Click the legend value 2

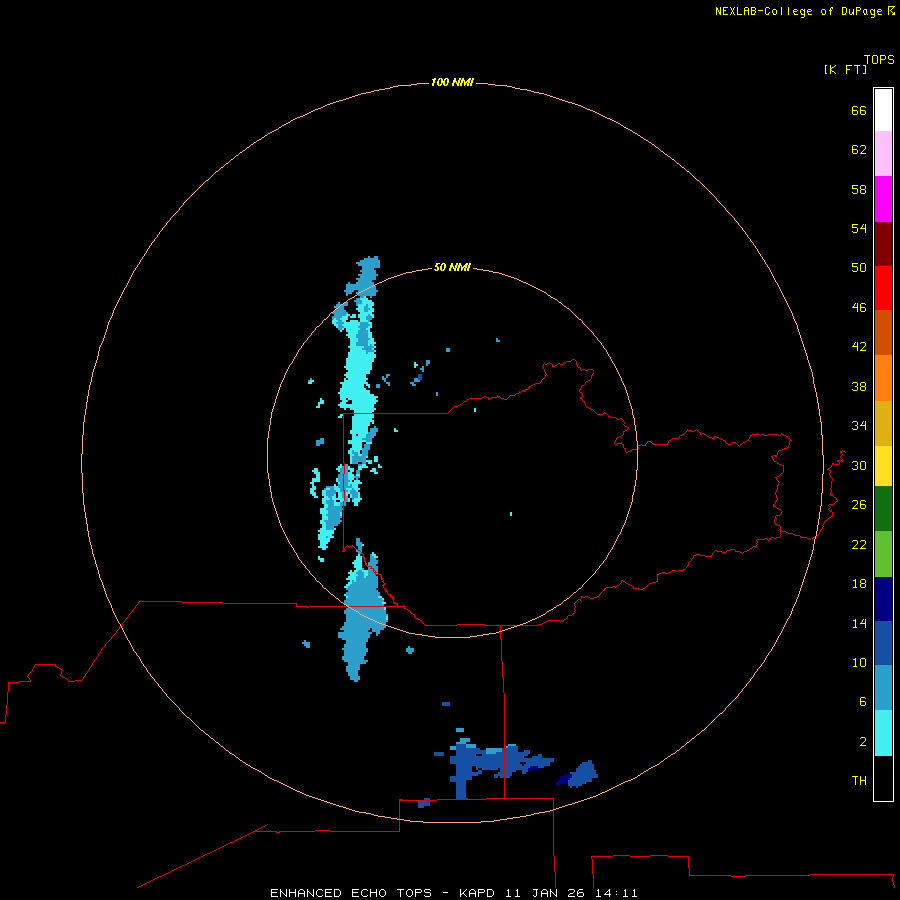point(863,741)
